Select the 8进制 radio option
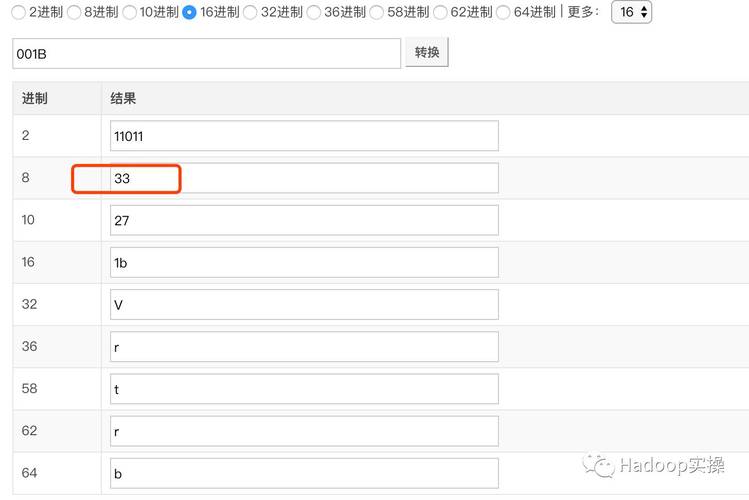Image resolution: width=749 pixels, height=500 pixels. pyautogui.click(x=73, y=13)
